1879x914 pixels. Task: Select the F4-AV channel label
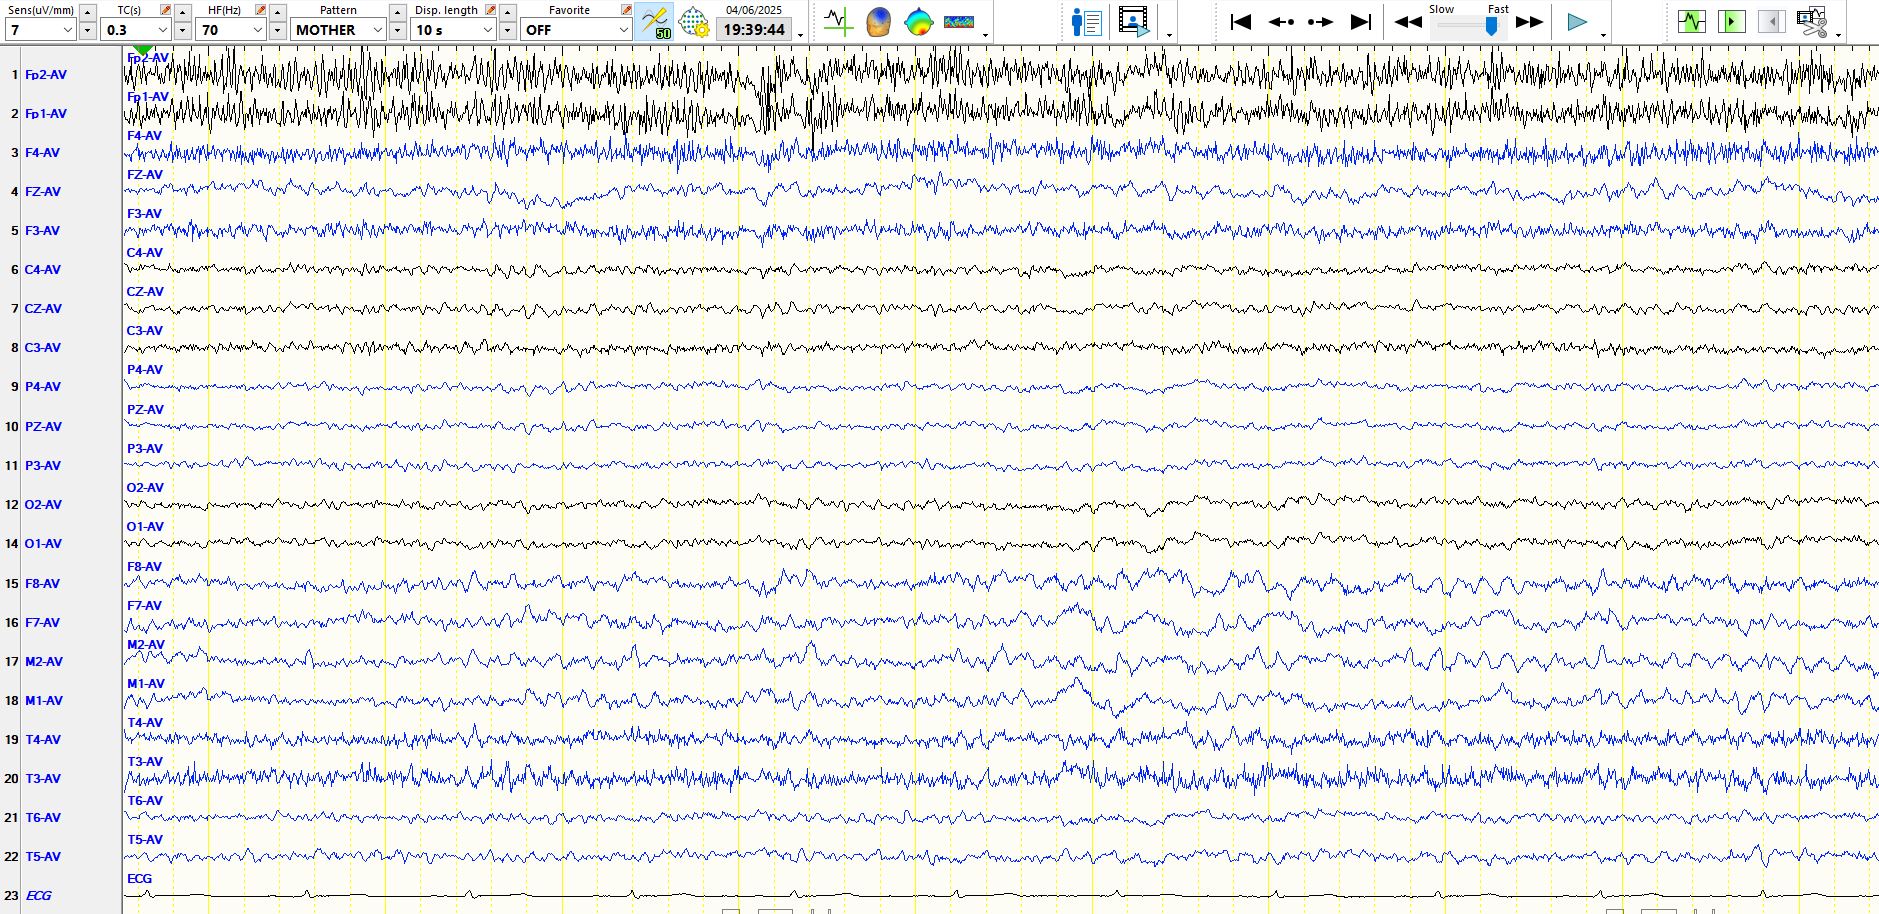click(x=42, y=153)
